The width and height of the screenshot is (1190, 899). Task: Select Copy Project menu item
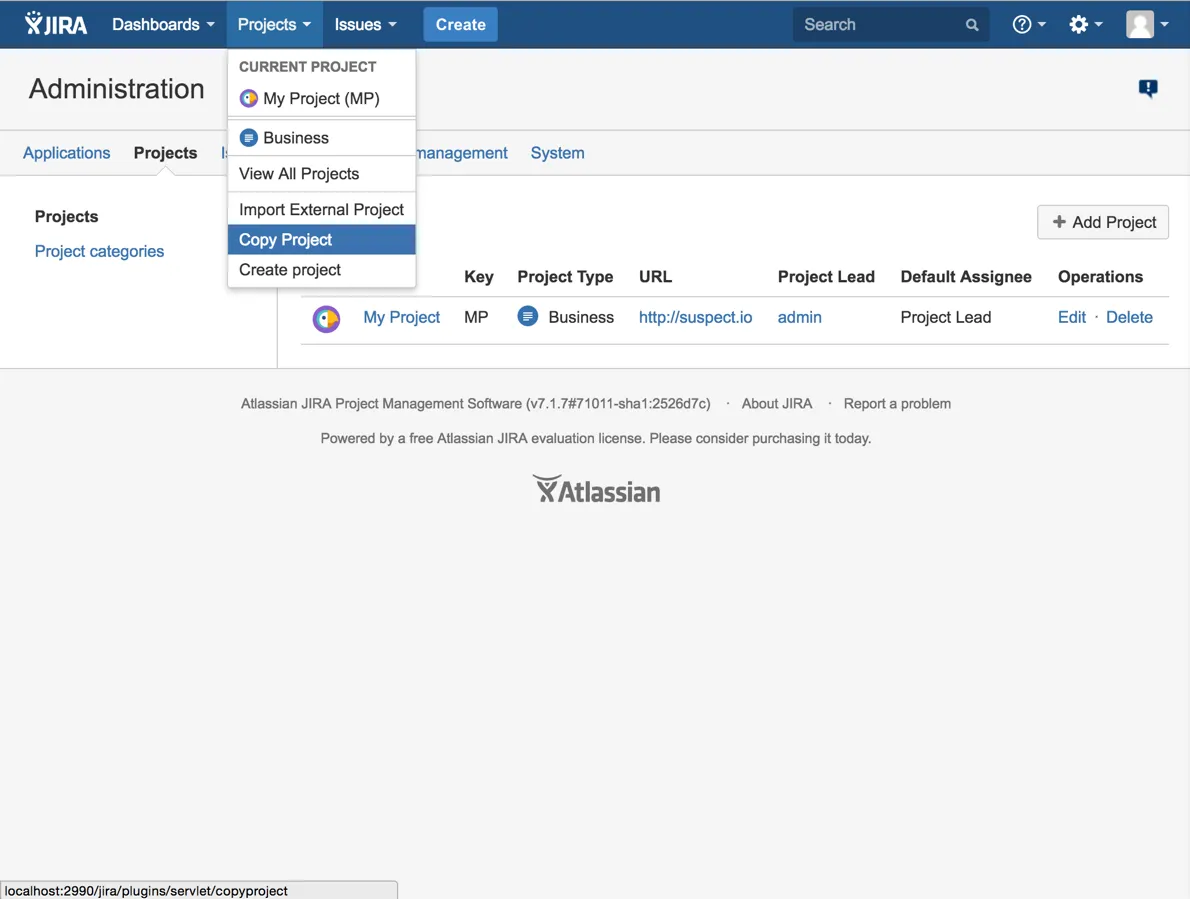(321, 240)
